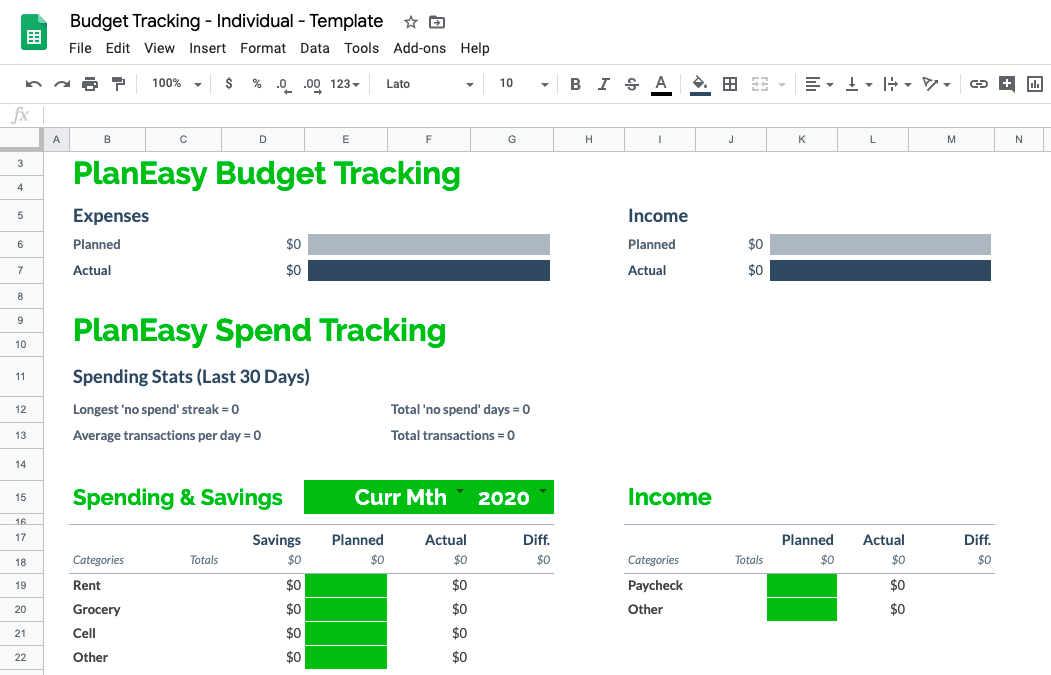Open vertical align dropdown

(858, 84)
